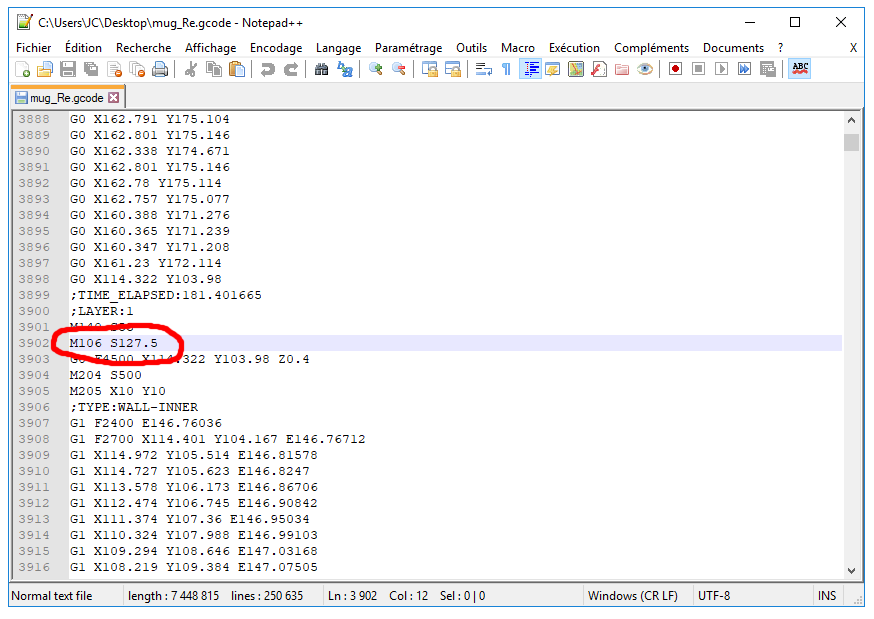874x619 pixels.
Task: Toggle the ABC spell check icon
Action: (x=799, y=69)
